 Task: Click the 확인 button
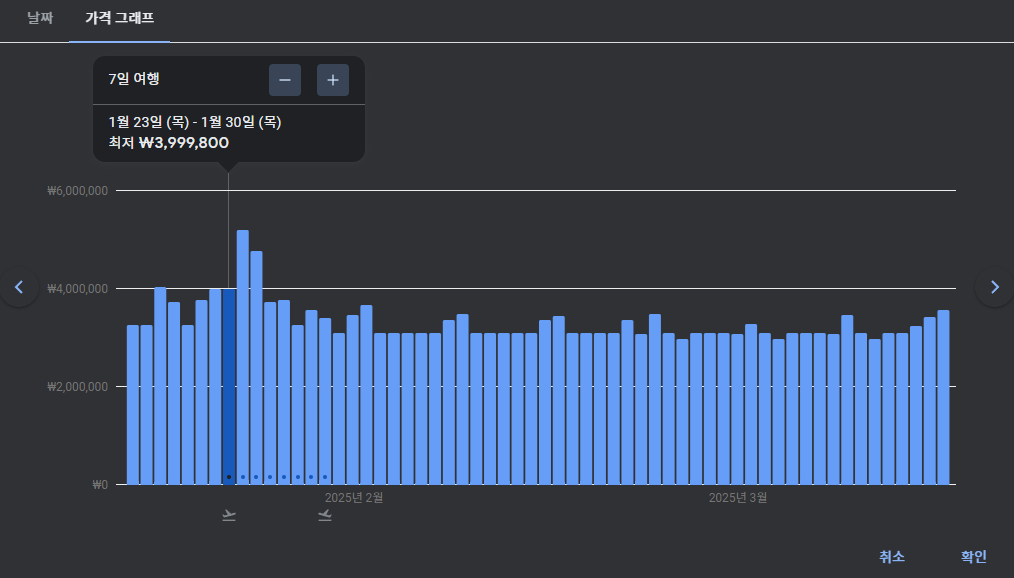coord(973,557)
